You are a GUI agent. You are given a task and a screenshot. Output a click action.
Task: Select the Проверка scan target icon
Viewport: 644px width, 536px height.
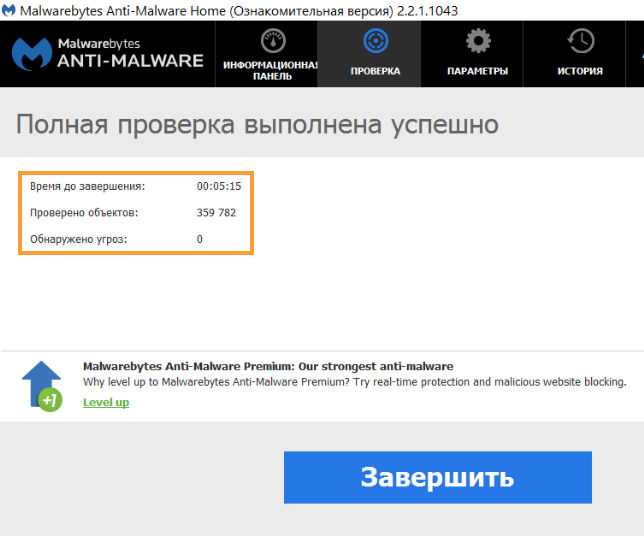click(x=375, y=41)
